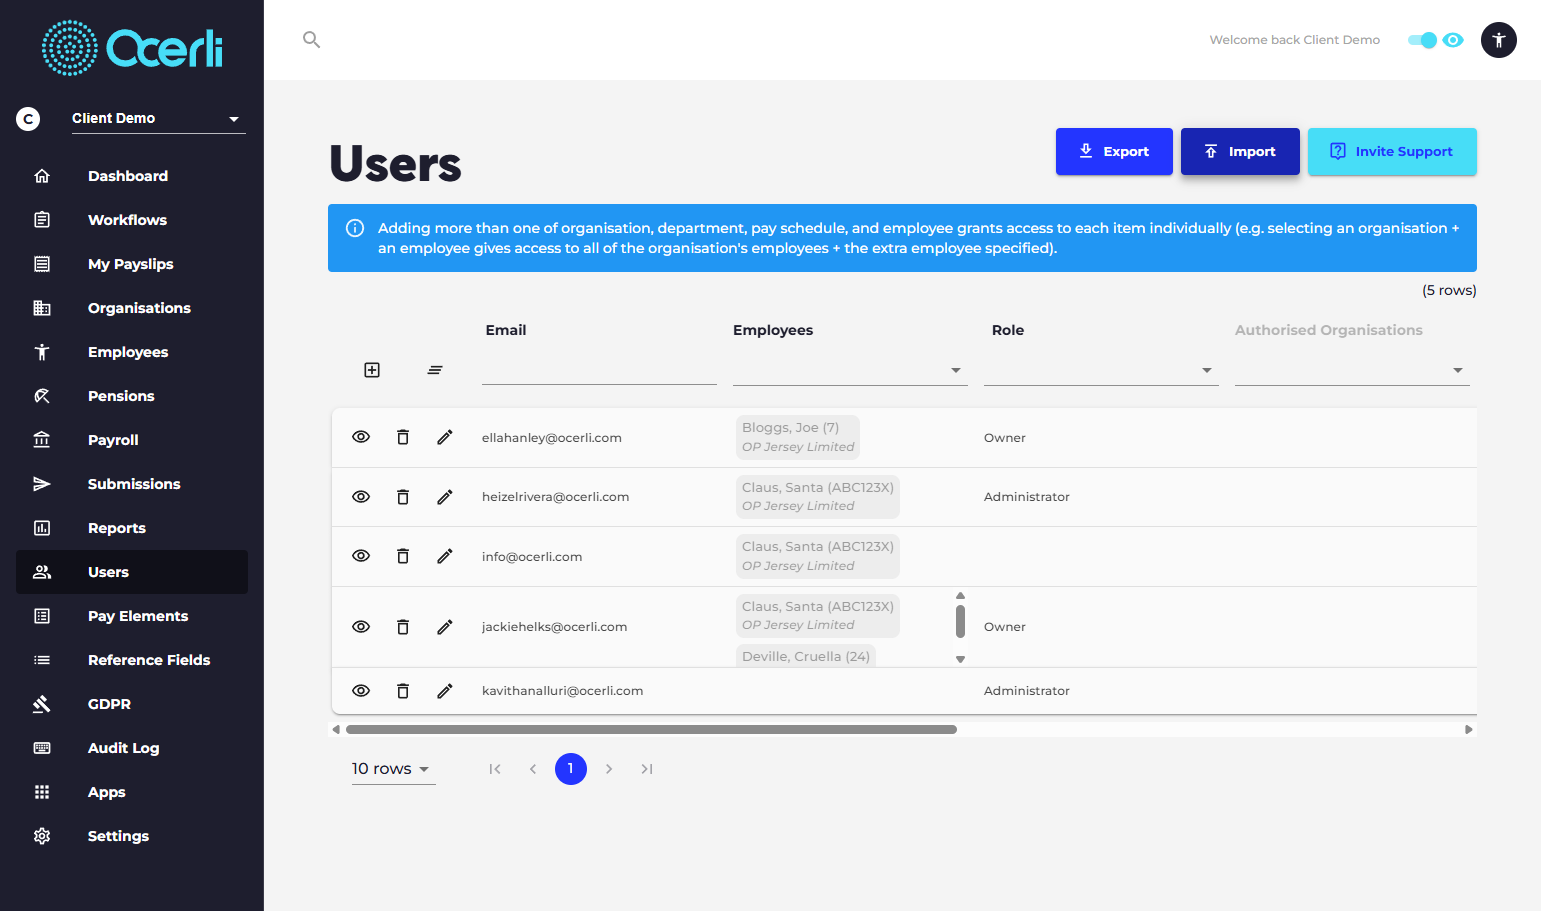Edit user kavithanalluri@ocerli.com

click(x=445, y=691)
